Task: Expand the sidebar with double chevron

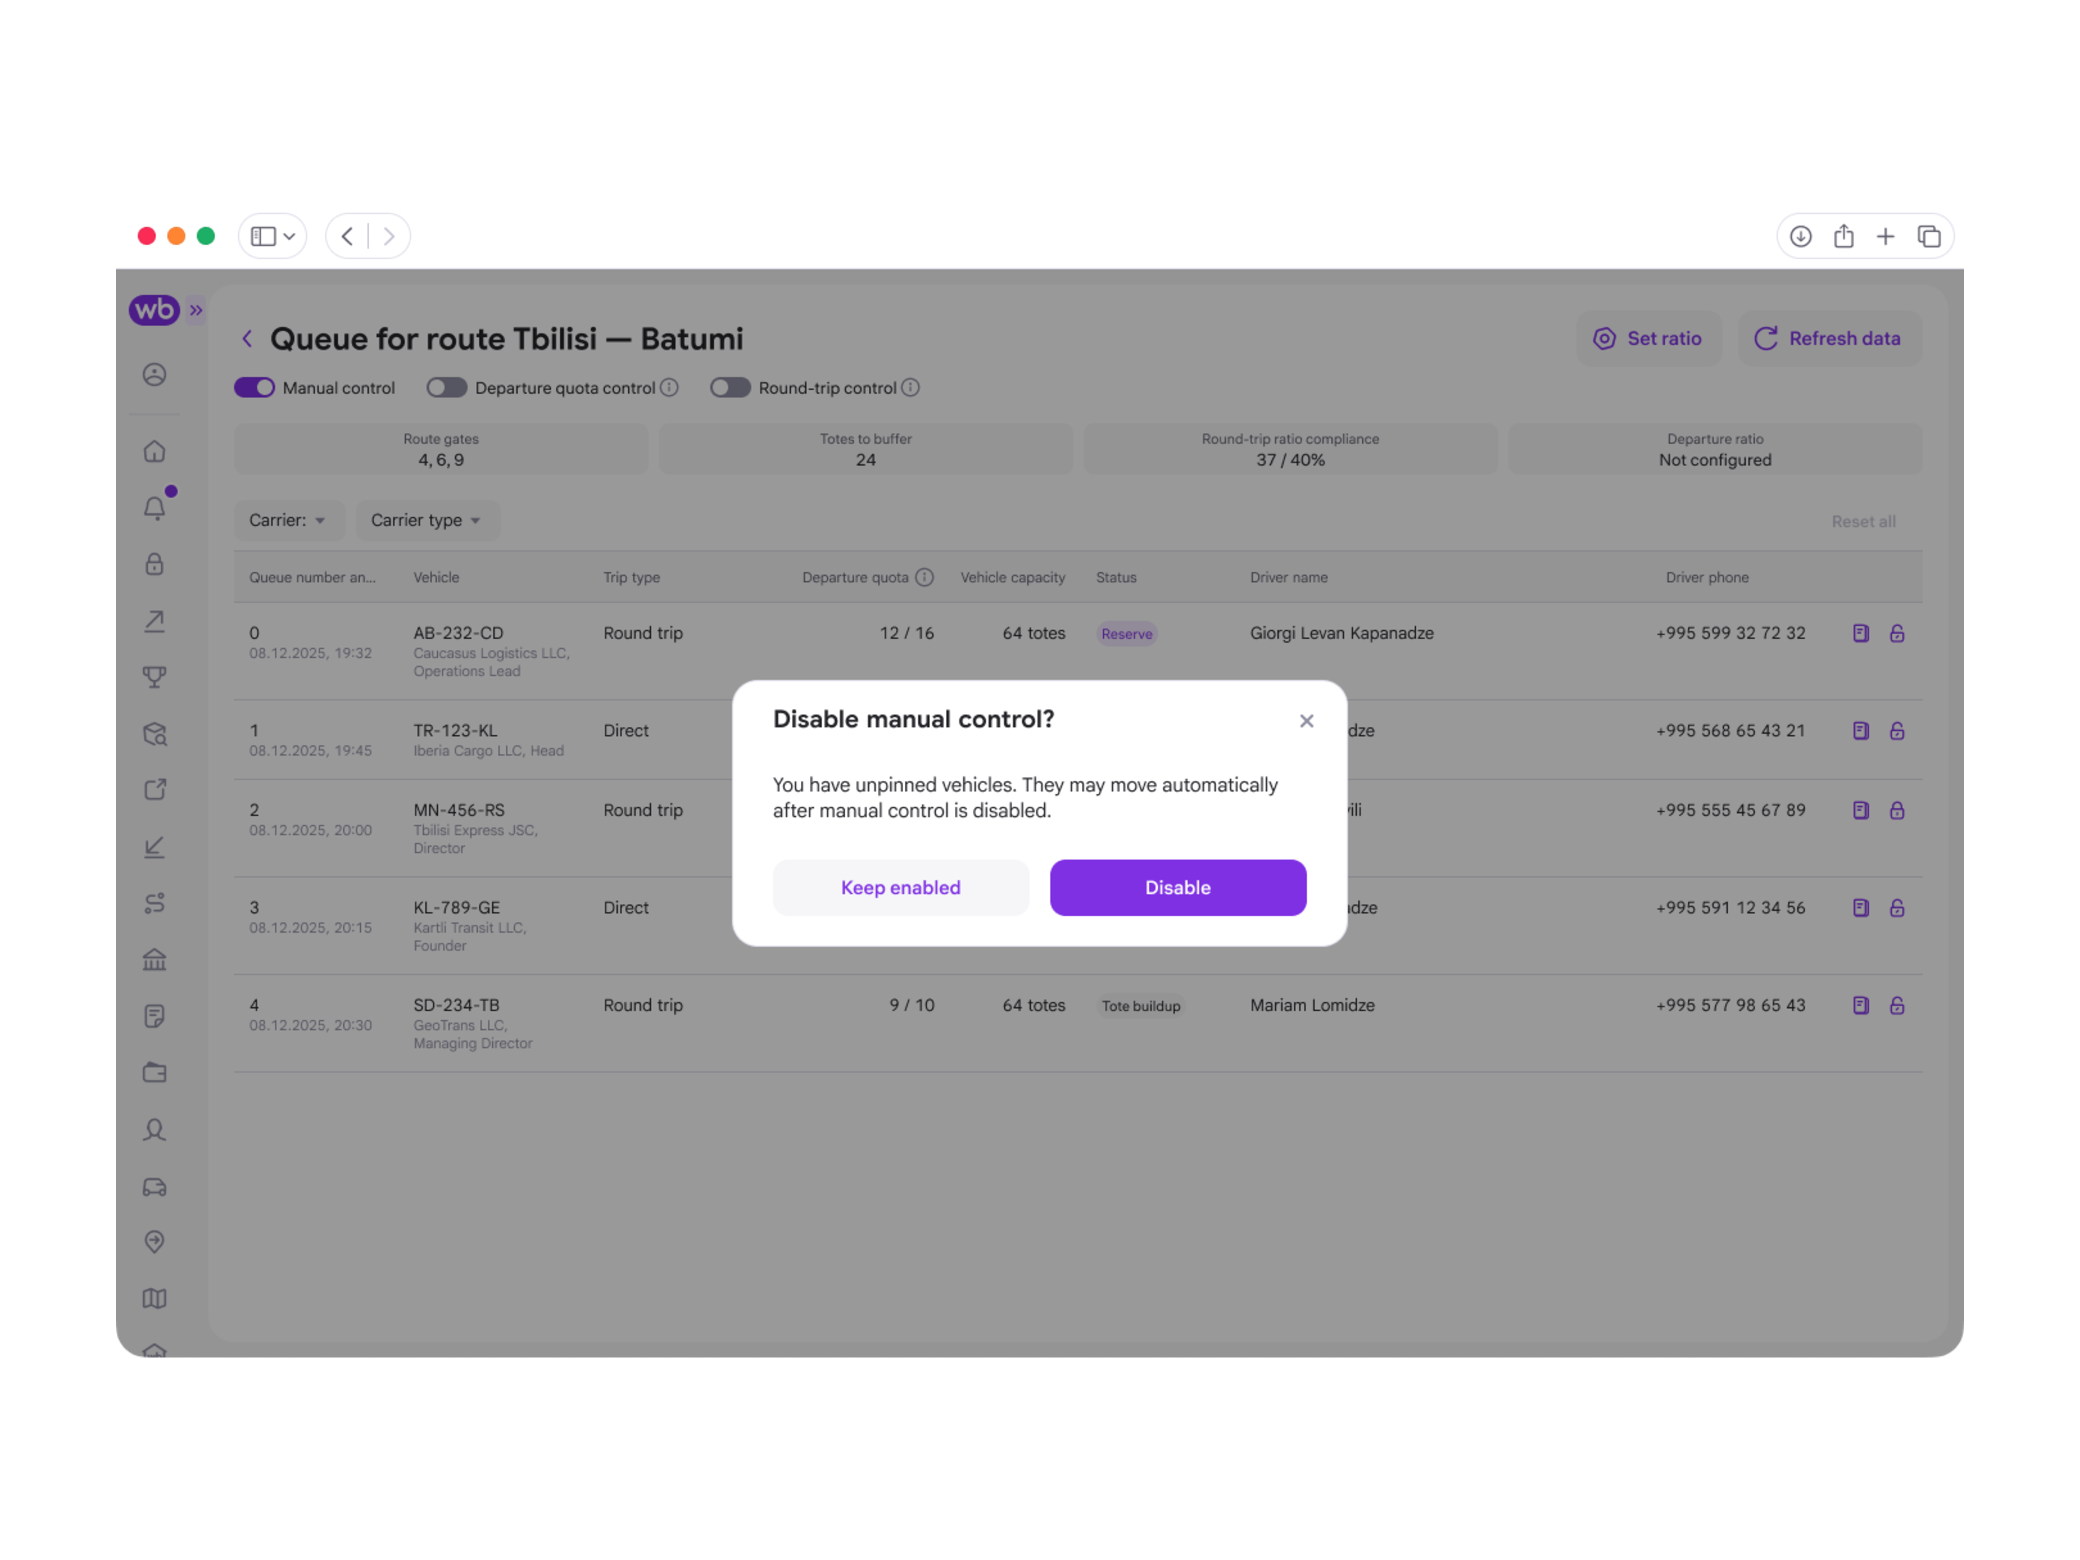Action: (196, 310)
